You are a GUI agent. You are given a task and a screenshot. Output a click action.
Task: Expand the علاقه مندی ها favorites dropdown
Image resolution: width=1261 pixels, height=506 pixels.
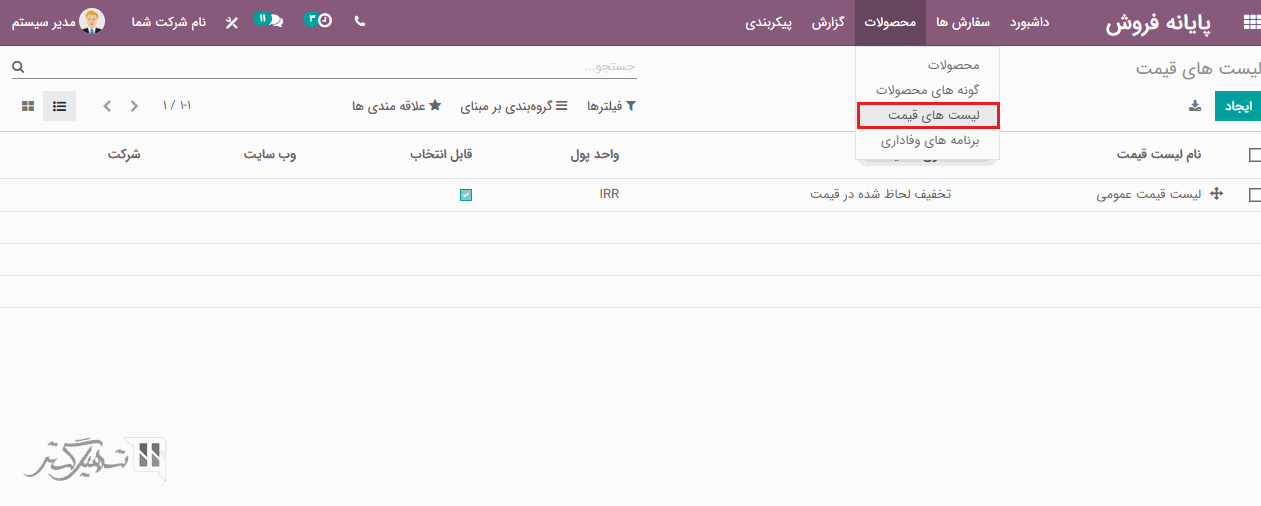[x=396, y=106]
